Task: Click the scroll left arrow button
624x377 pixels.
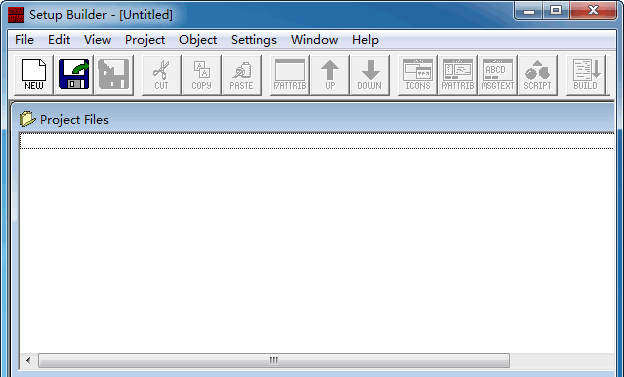Action: [28, 360]
